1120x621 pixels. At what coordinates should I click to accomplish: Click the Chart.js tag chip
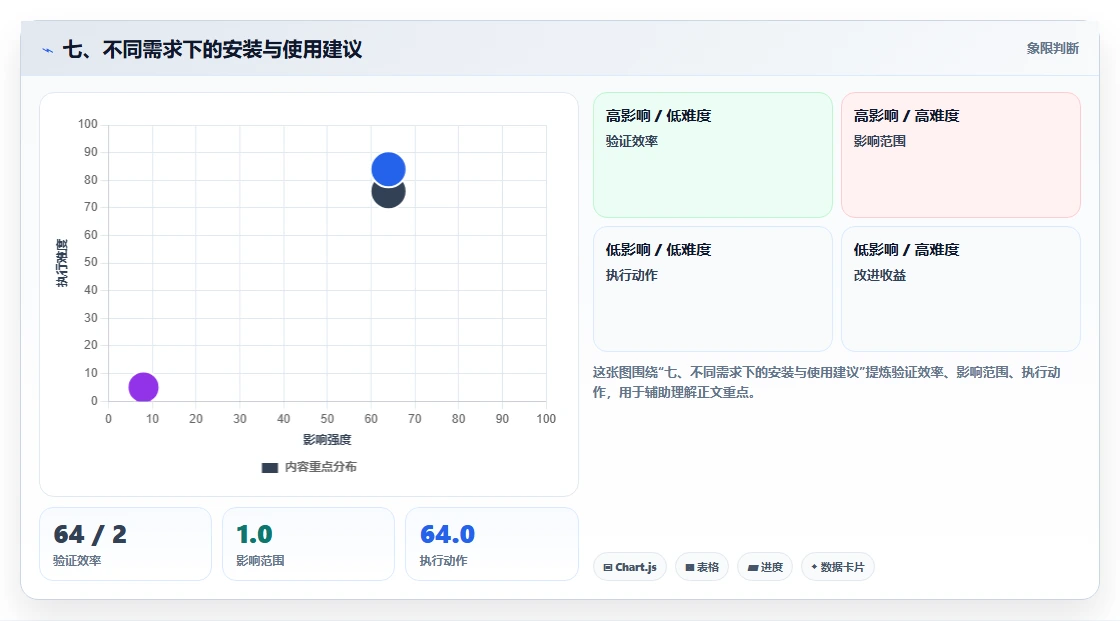(630, 567)
